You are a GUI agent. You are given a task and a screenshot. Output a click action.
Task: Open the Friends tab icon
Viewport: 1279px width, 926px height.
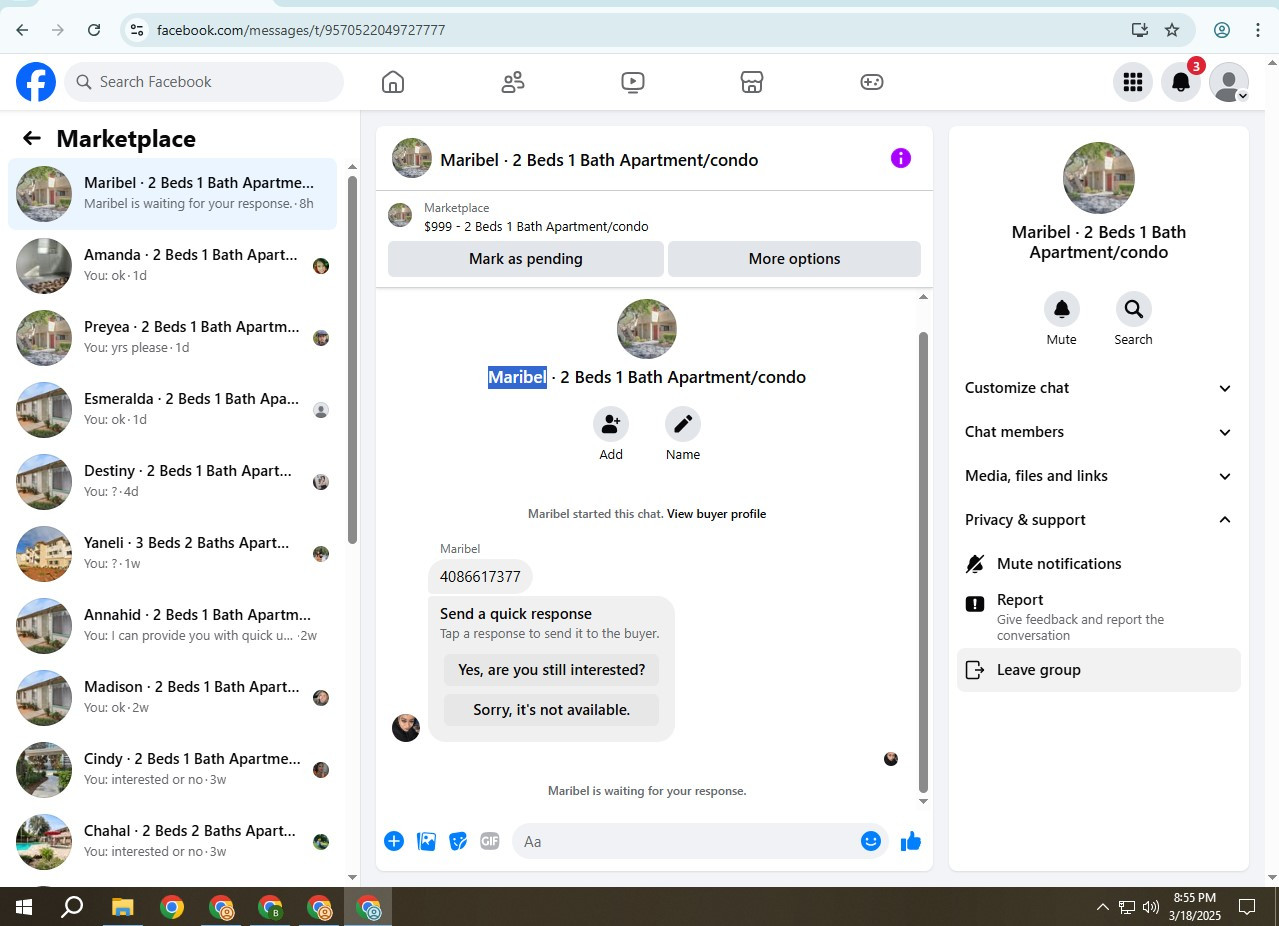[513, 82]
